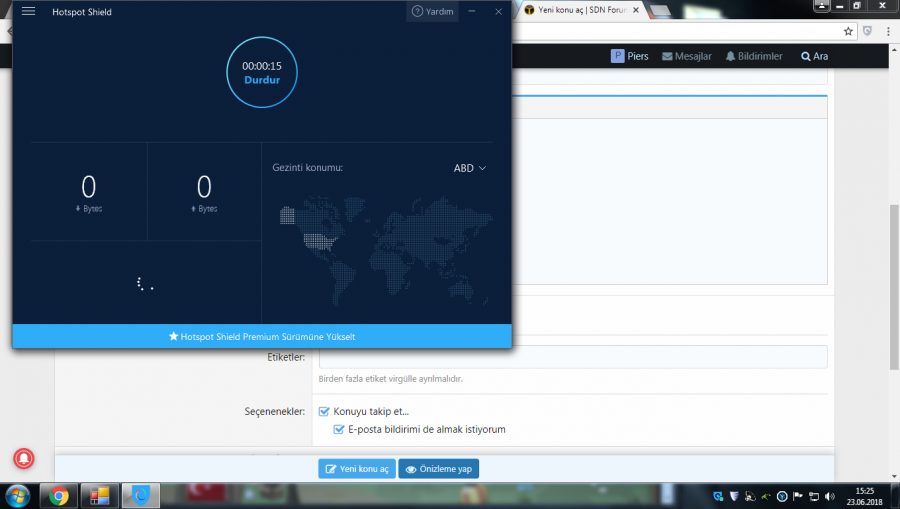Click the Show desktop strip after the clock
Image resolution: width=900 pixels, height=509 pixels.
click(895, 496)
